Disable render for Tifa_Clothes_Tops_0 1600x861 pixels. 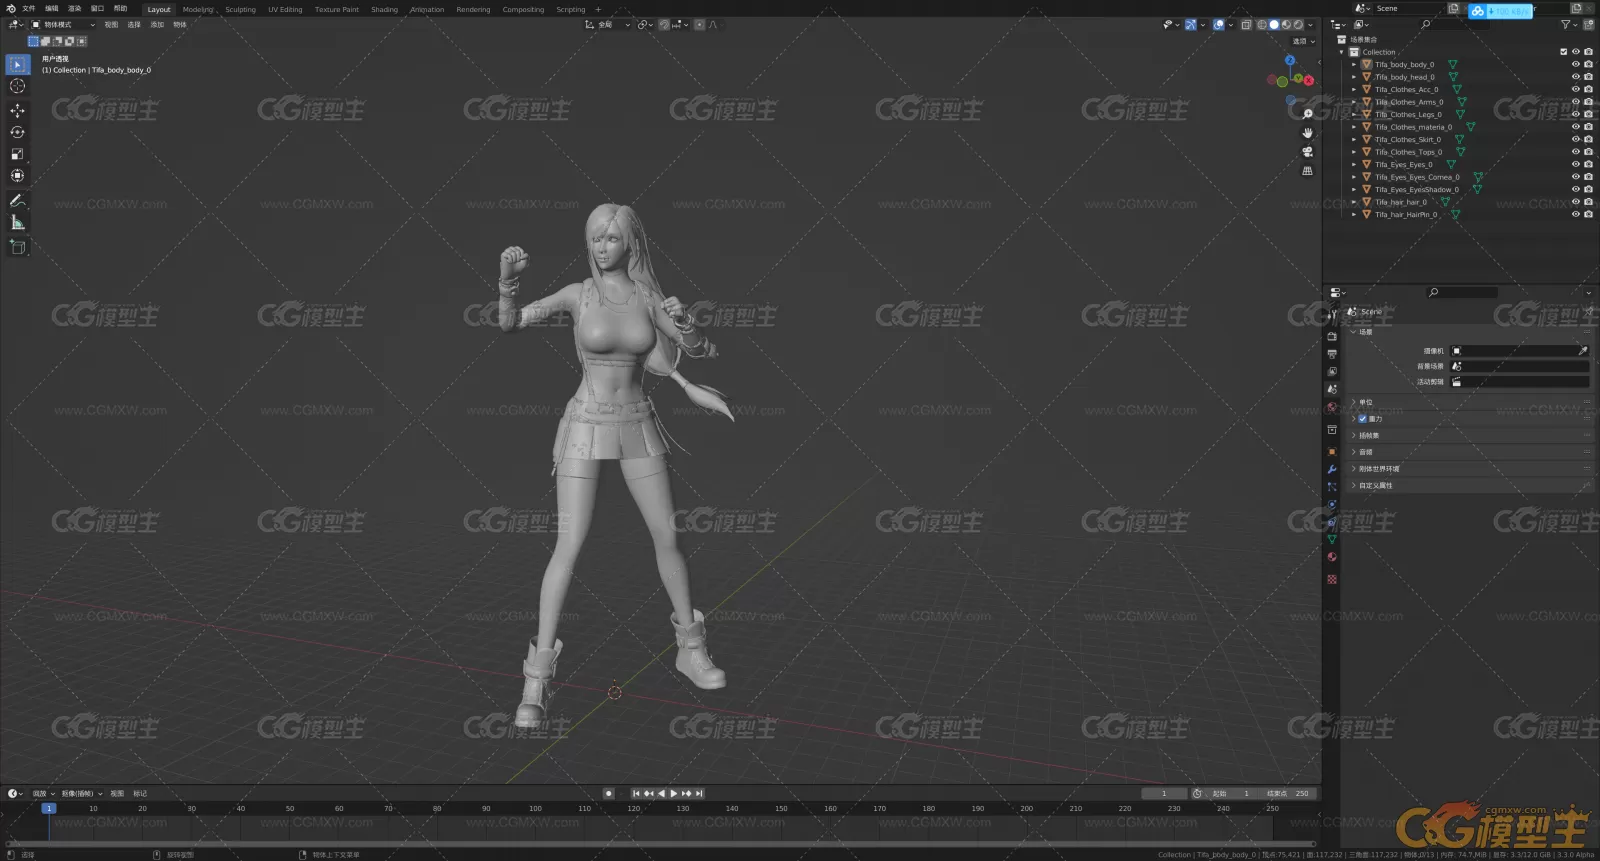coord(1588,152)
